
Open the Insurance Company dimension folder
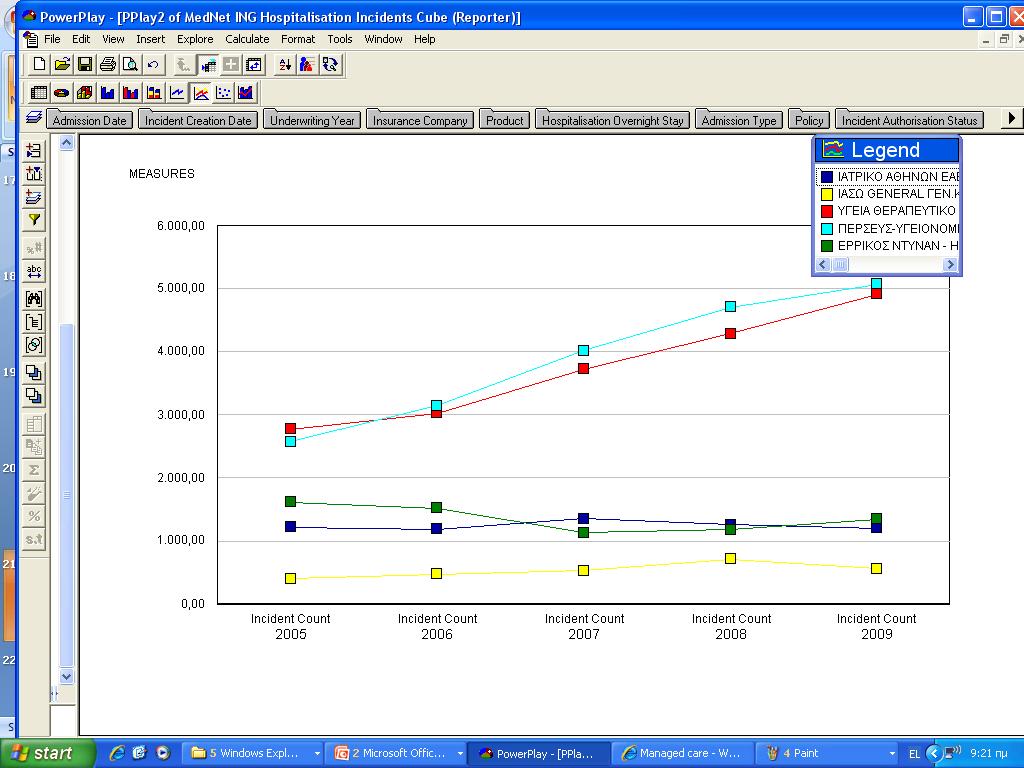pyautogui.click(x=420, y=120)
